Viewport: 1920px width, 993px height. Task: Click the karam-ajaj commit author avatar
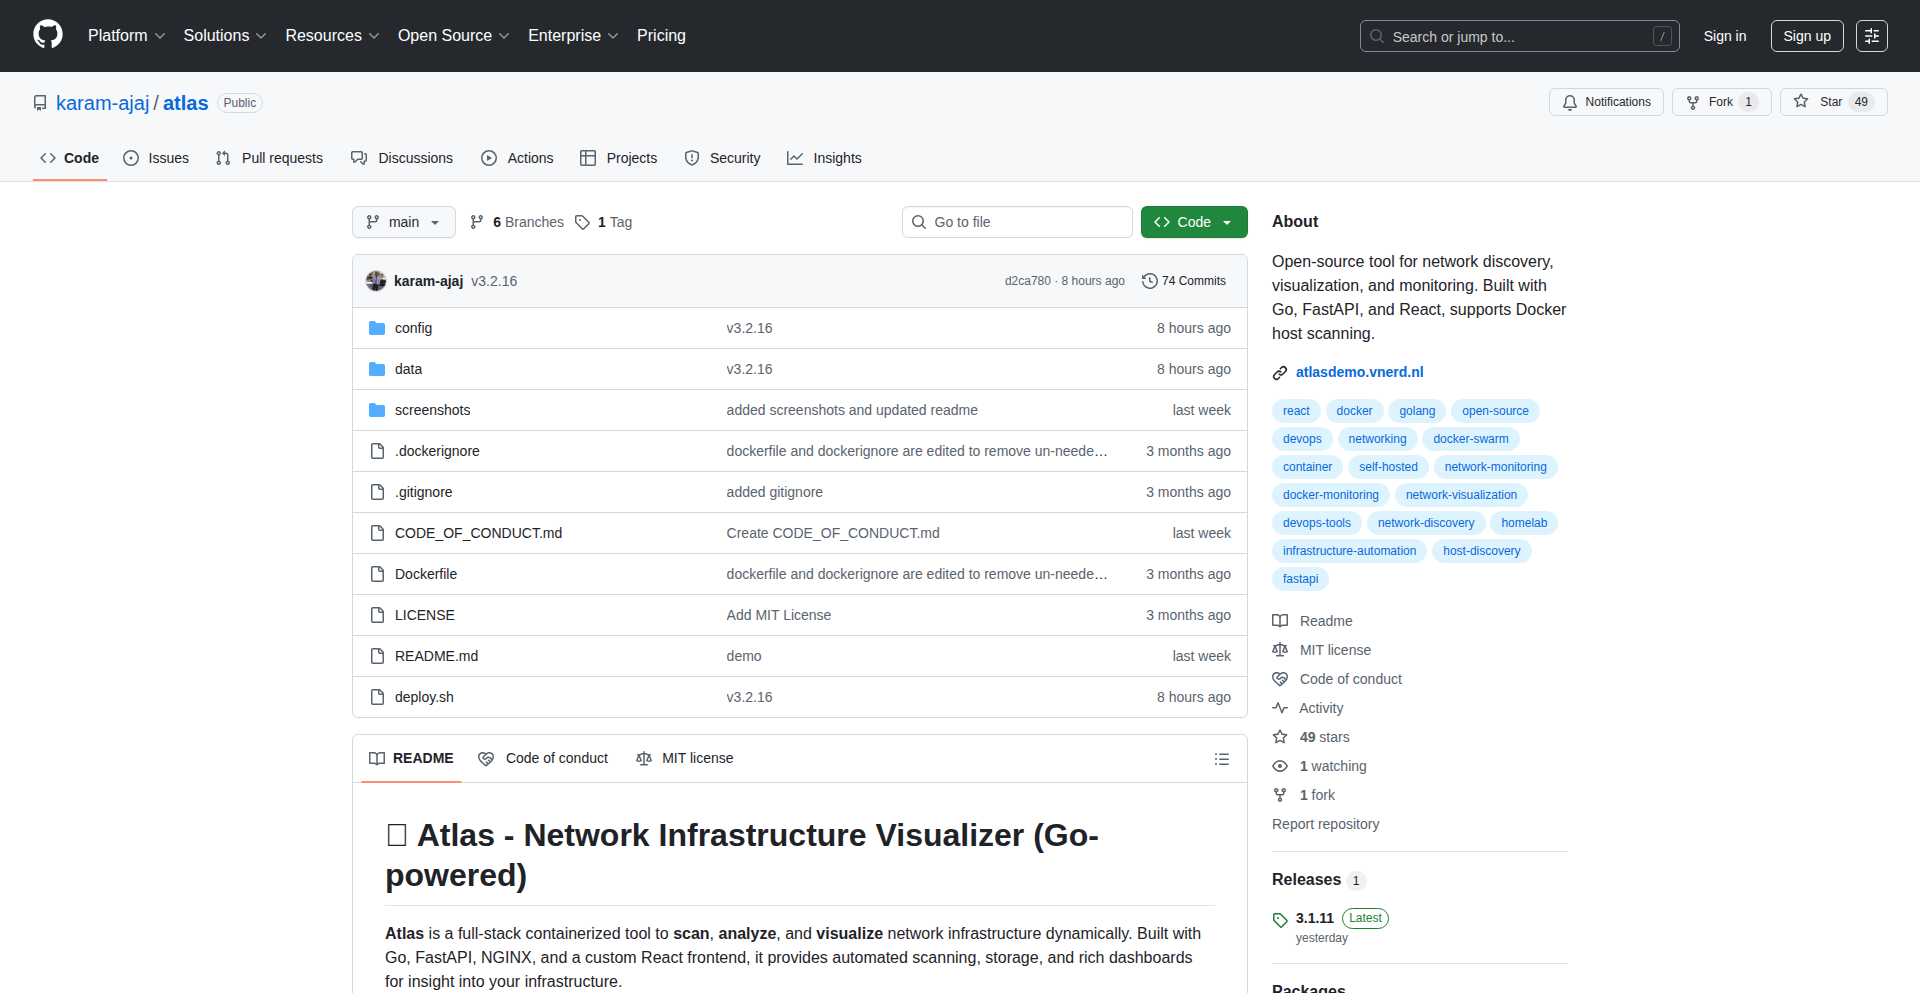pyautogui.click(x=376, y=281)
